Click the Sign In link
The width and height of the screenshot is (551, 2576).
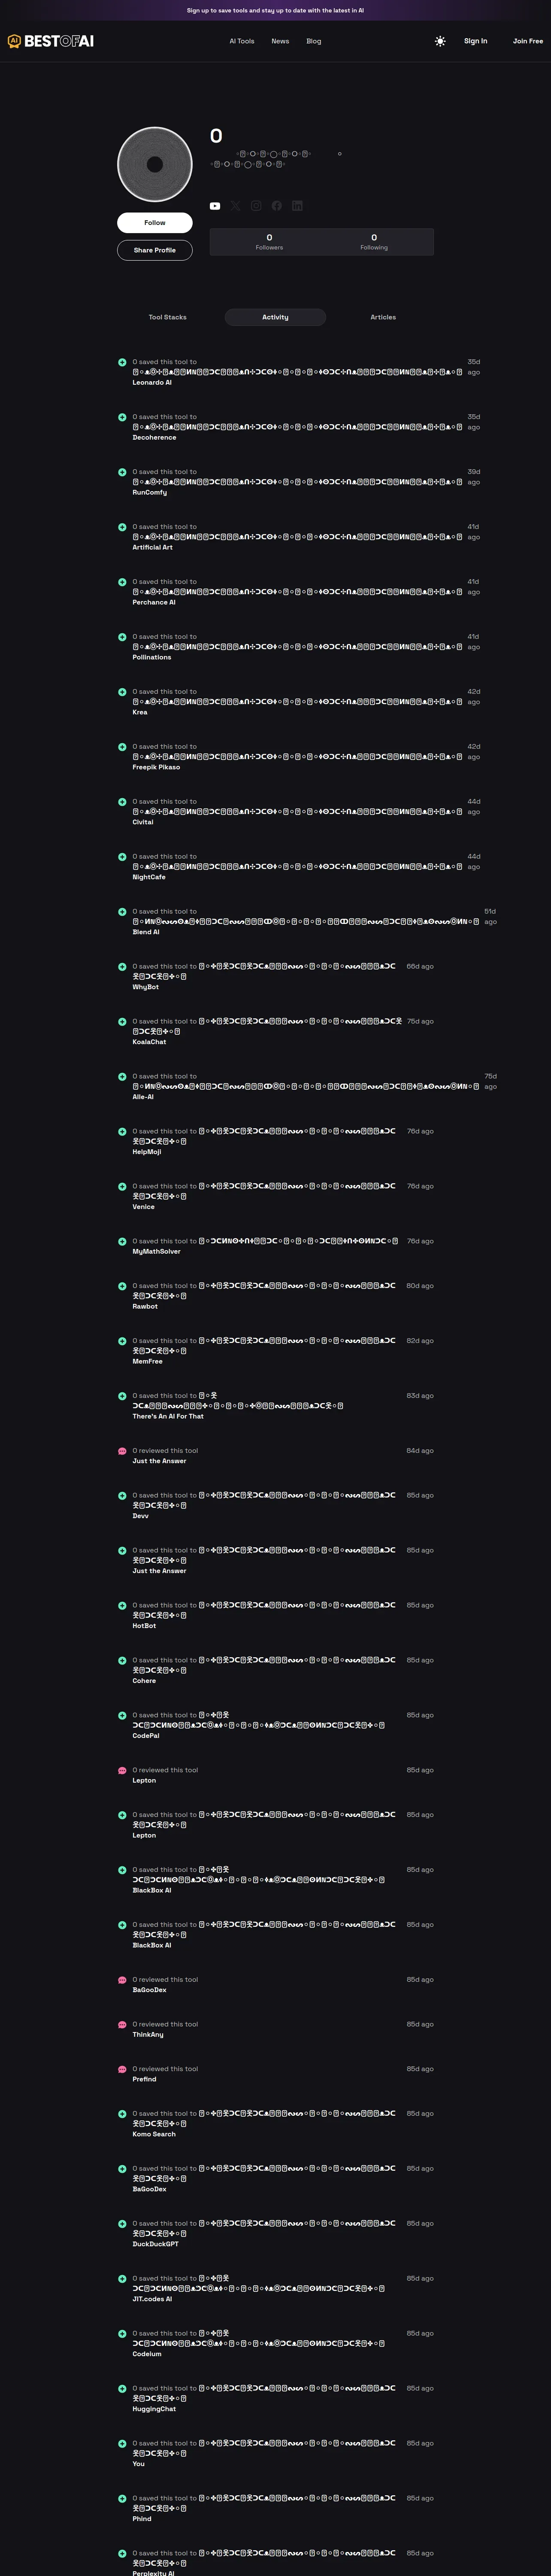(476, 41)
